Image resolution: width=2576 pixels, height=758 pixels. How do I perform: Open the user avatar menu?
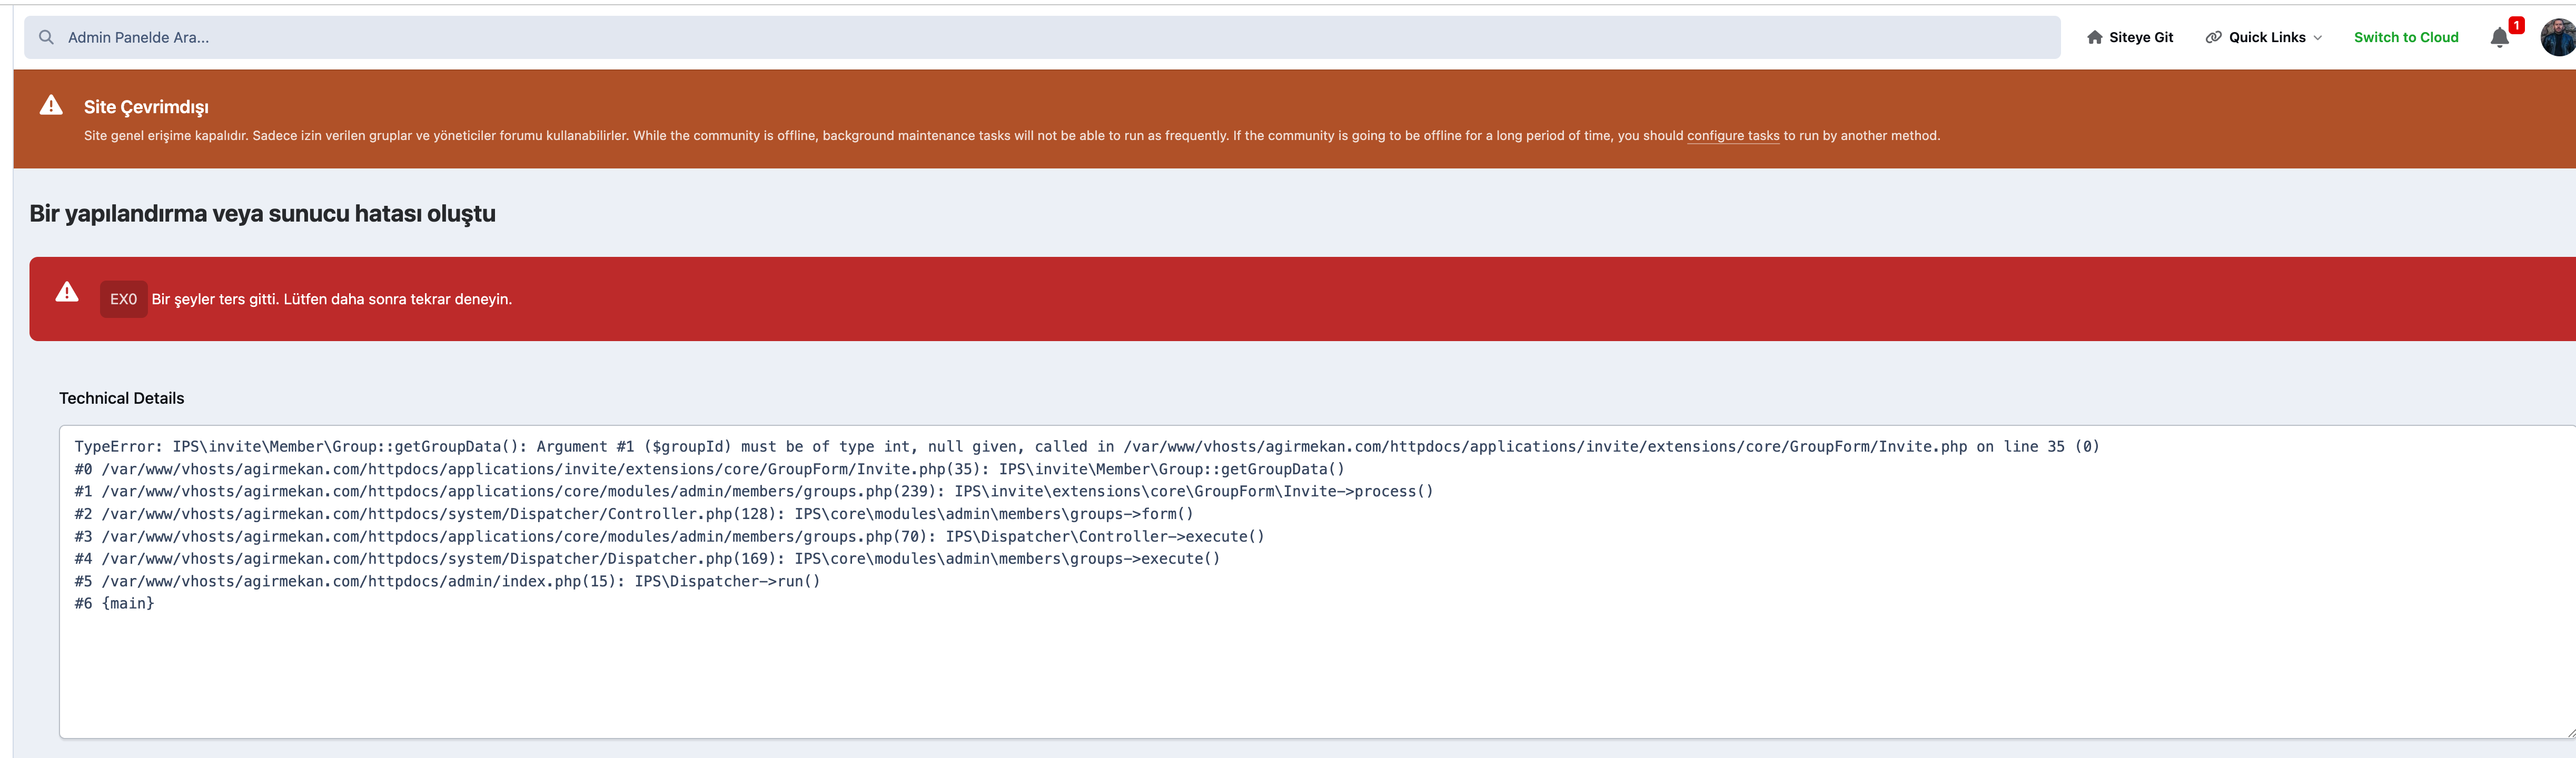point(2558,38)
